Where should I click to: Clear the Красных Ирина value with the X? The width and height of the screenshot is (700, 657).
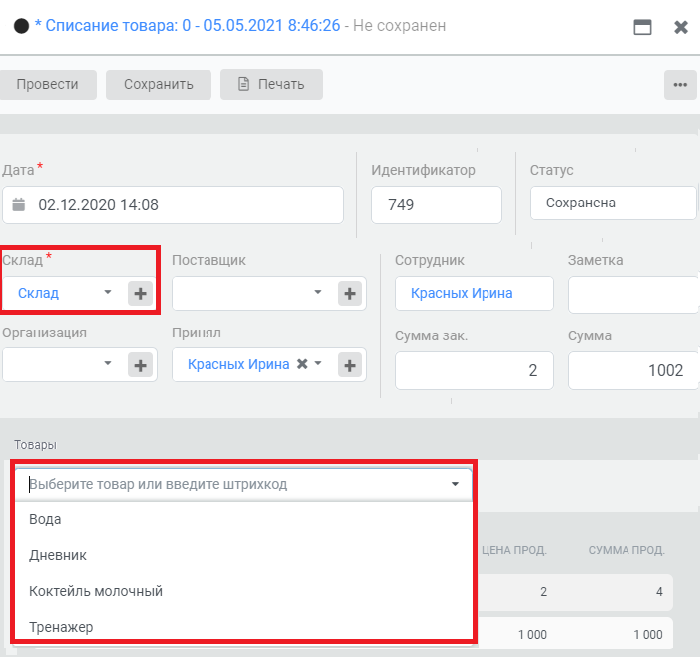pyautogui.click(x=302, y=364)
